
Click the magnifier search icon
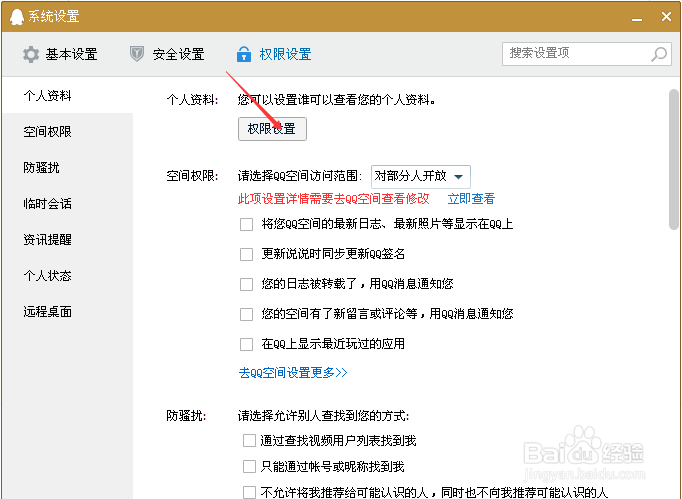[659, 54]
